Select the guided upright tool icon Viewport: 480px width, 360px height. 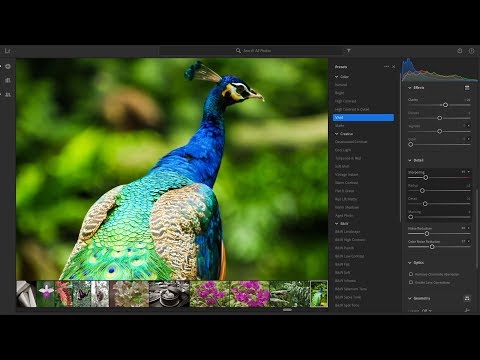coord(467,310)
